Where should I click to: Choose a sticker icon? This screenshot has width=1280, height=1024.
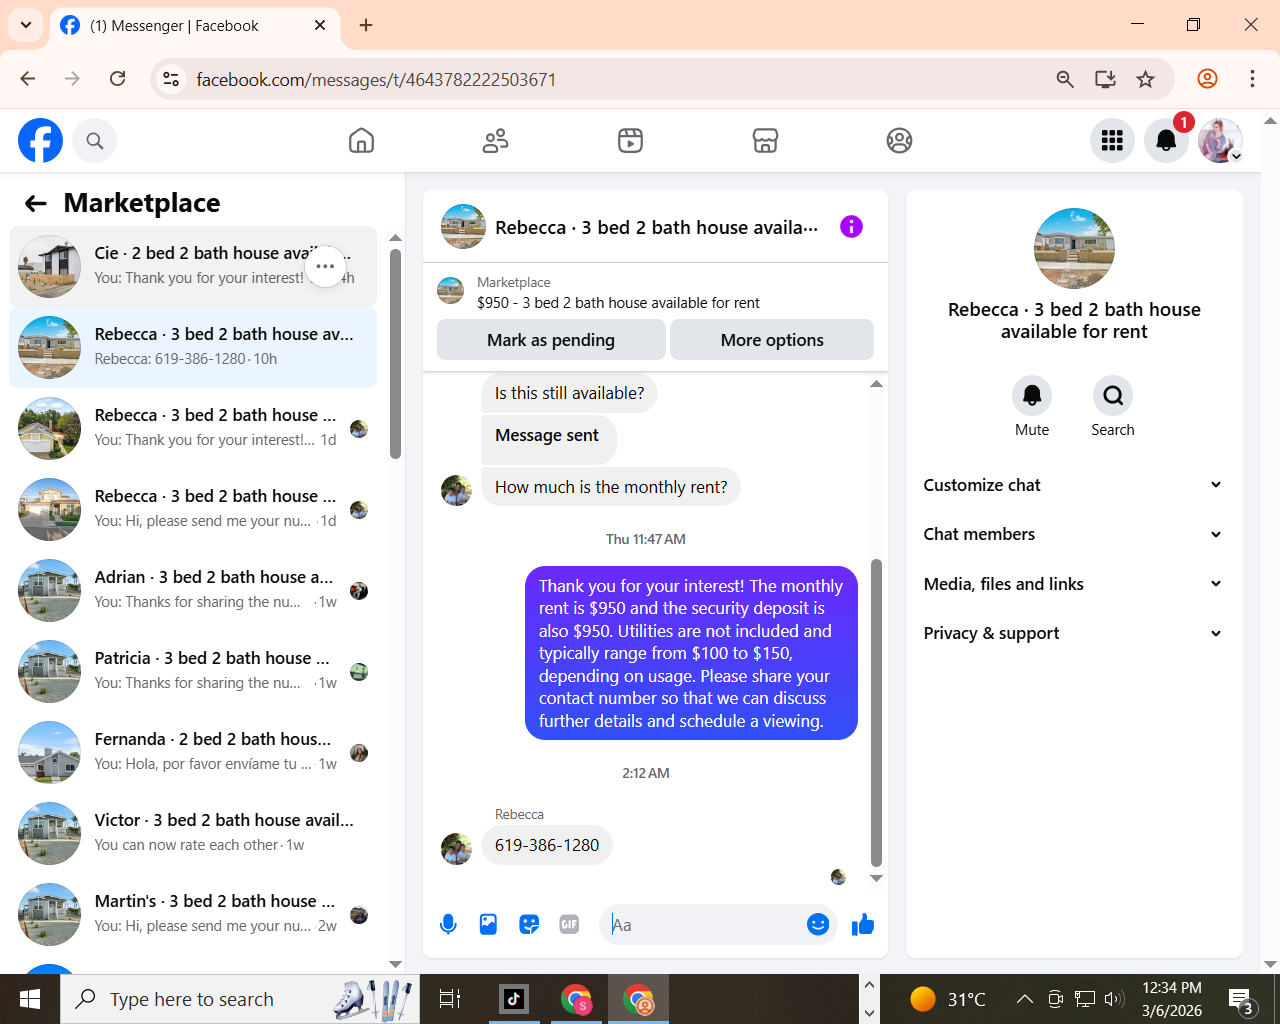(x=529, y=925)
